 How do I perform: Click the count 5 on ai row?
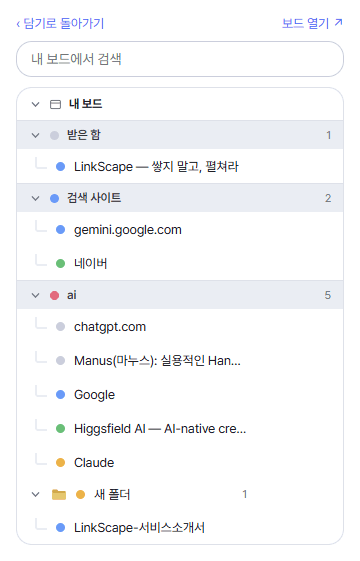328,296
